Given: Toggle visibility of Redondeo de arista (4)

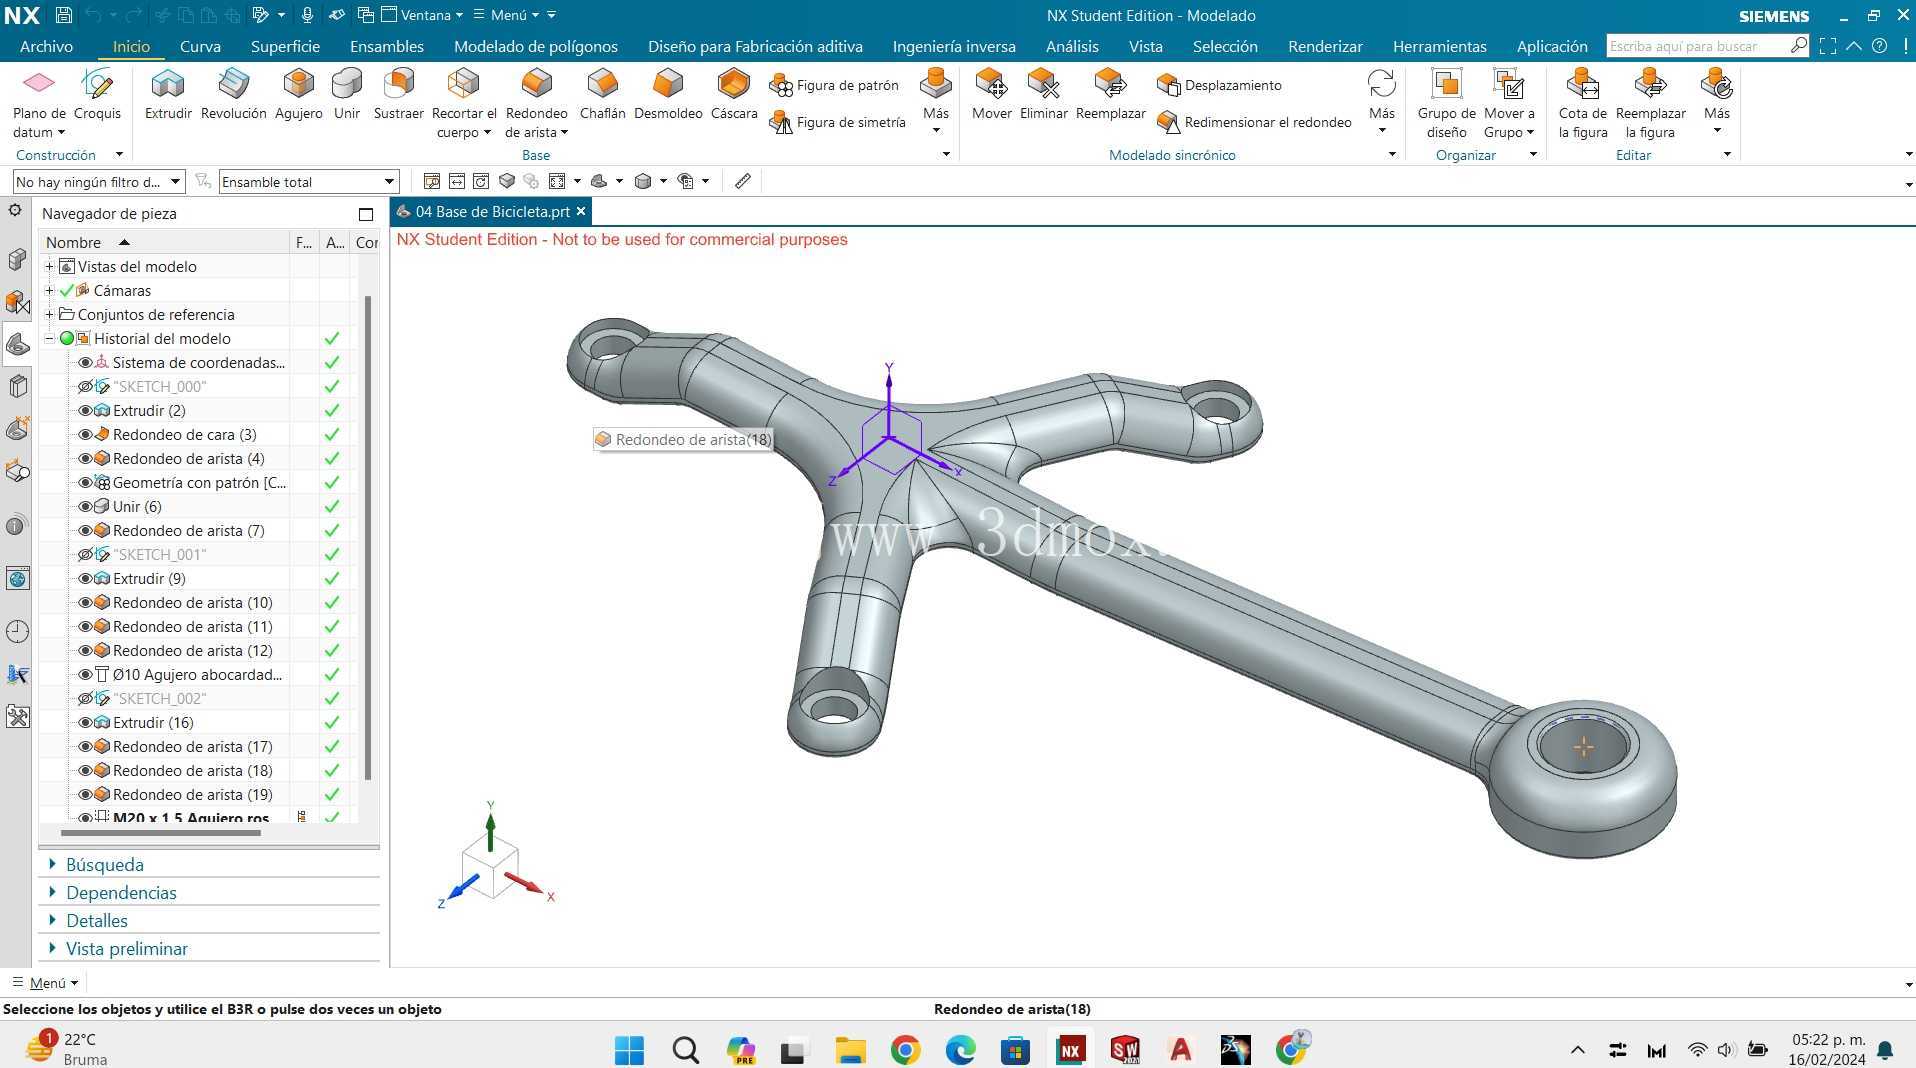Looking at the screenshot, I should tap(85, 458).
